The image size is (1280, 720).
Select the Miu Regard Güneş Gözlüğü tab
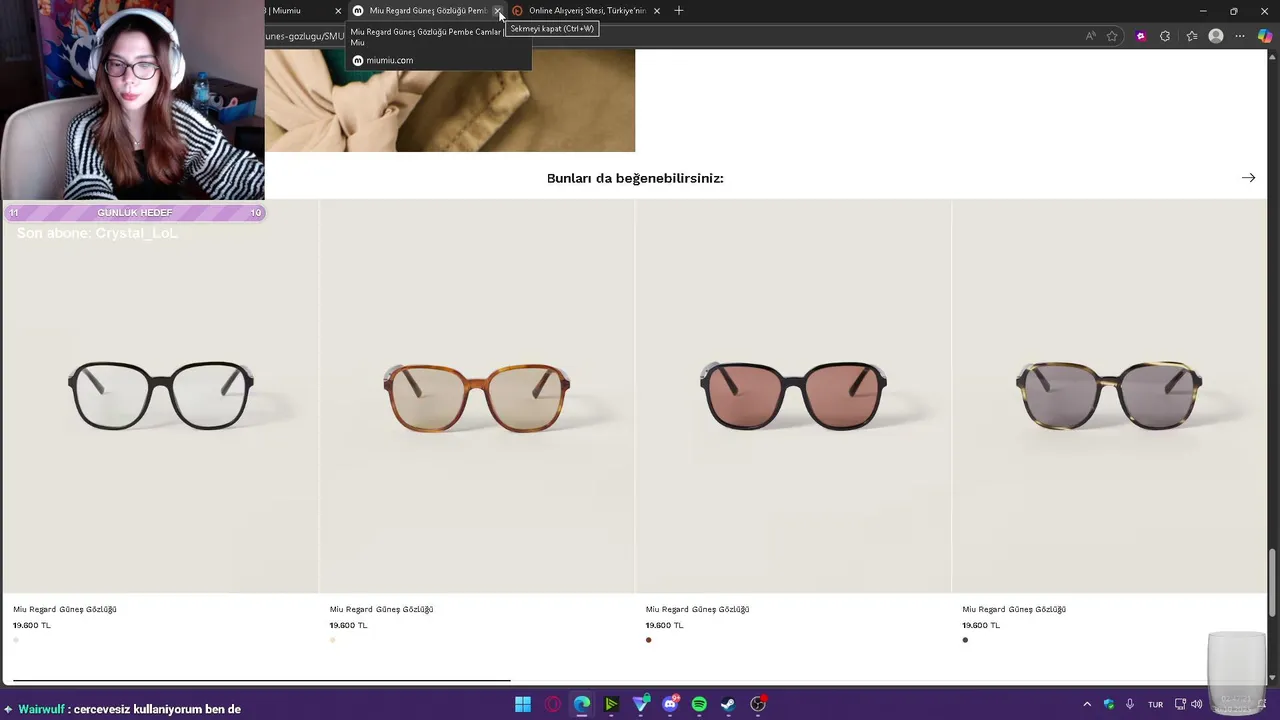pos(427,11)
